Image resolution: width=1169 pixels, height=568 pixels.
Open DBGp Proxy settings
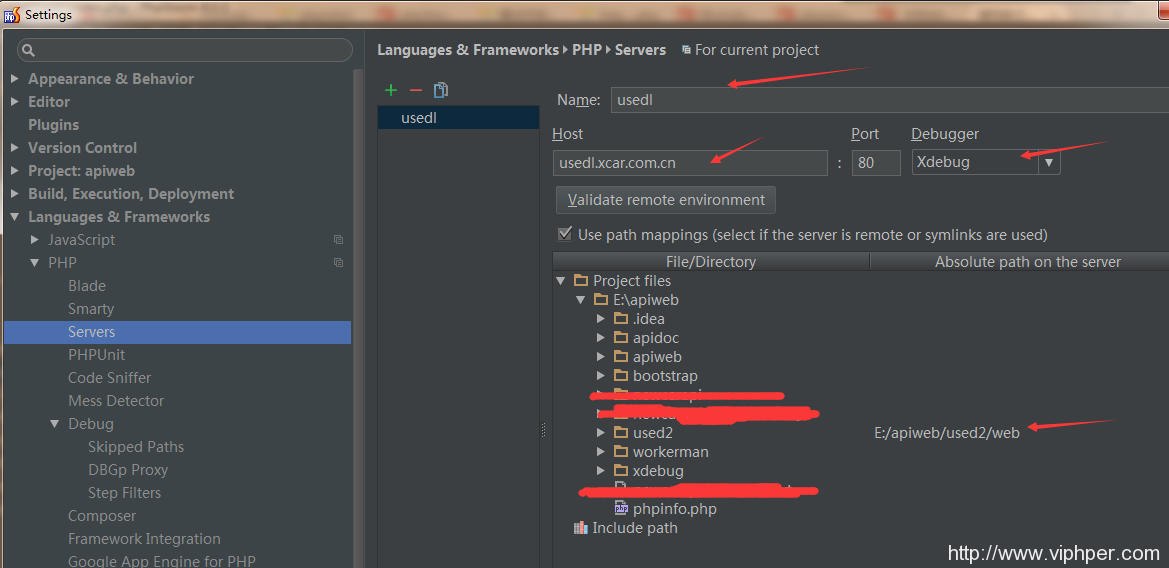click(x=127, y=470)
